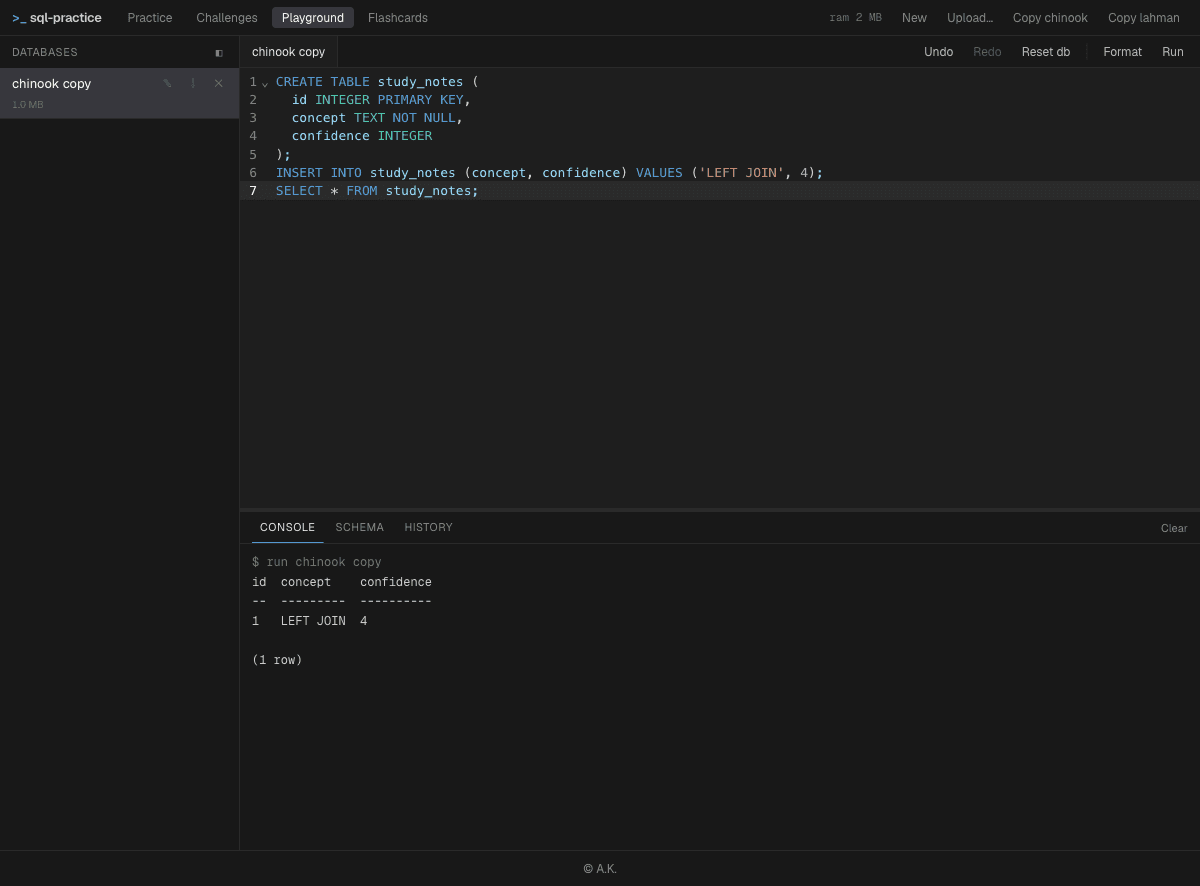Image resolution: width=1200 pixels, height=886 pixels.
Task: Click '$ run chinook copy' console line
Action: pos(316,562)
